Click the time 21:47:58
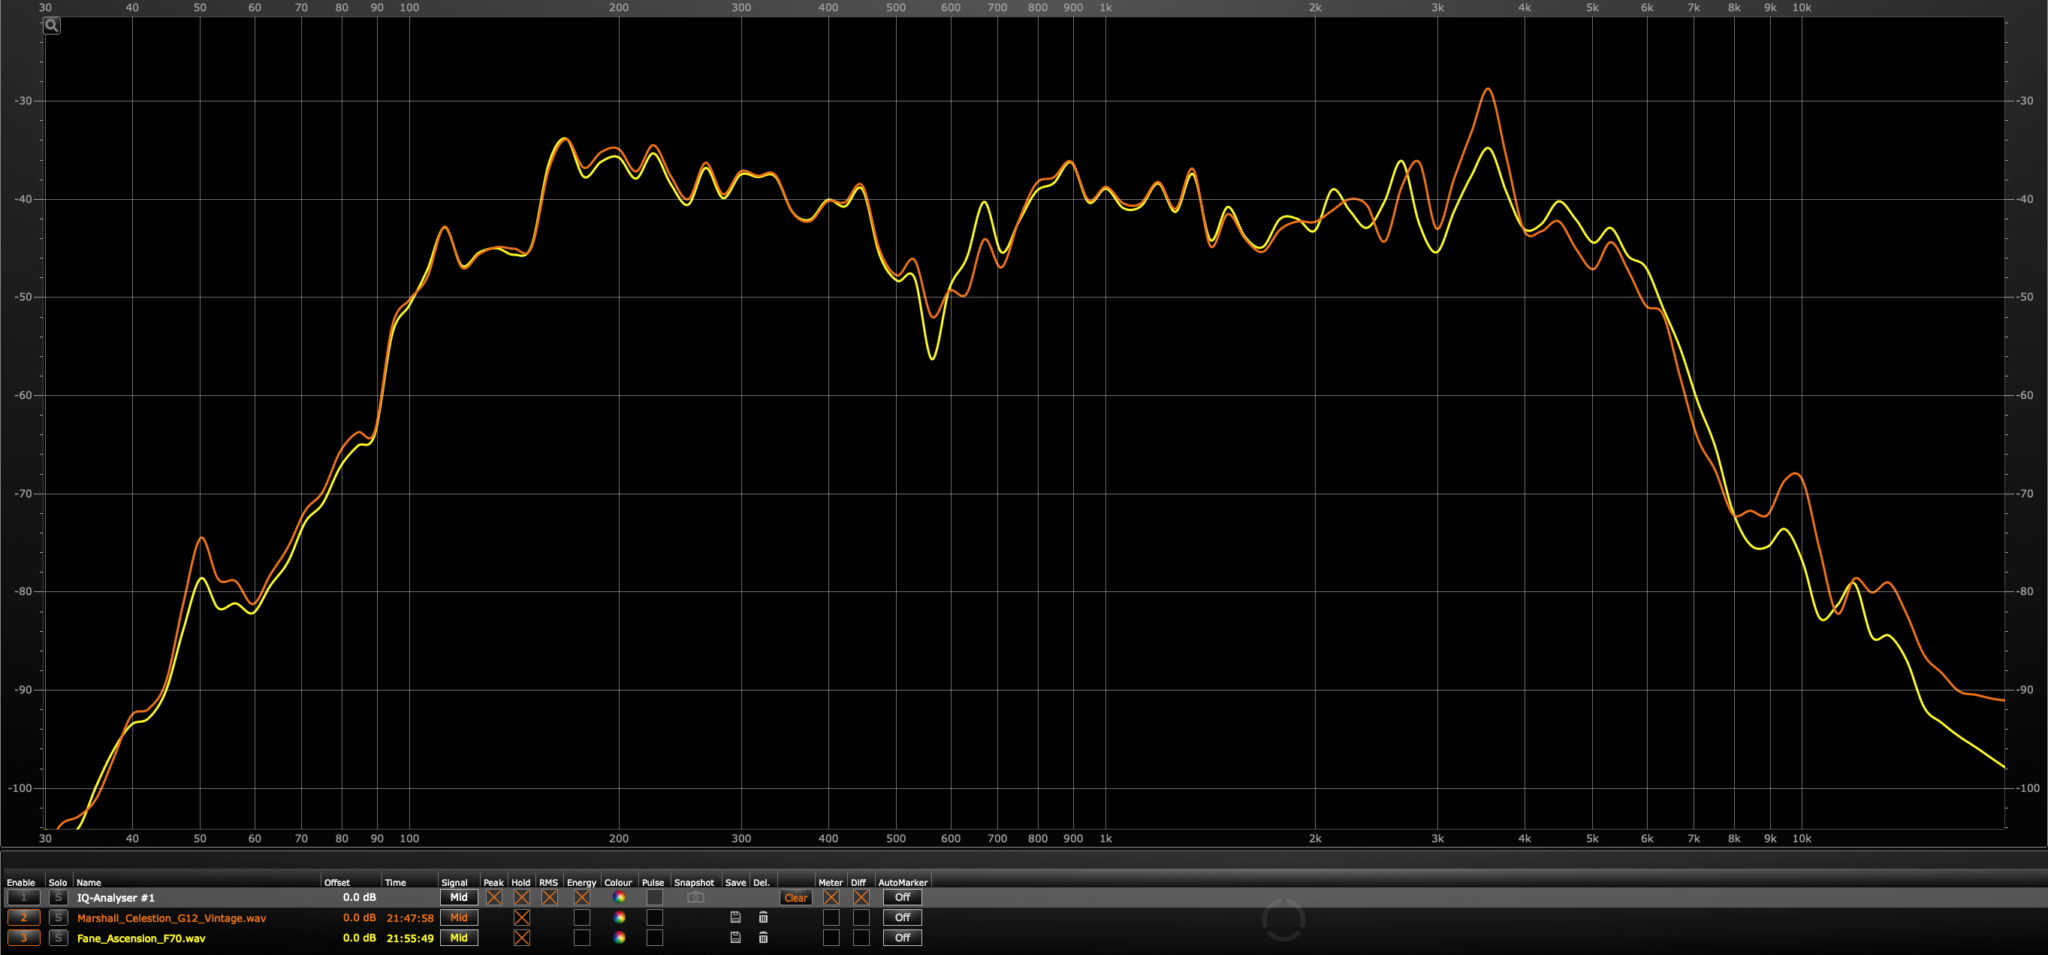Image resolution: width=2048 pixels, height=955 pixels. tap(410, 917)
